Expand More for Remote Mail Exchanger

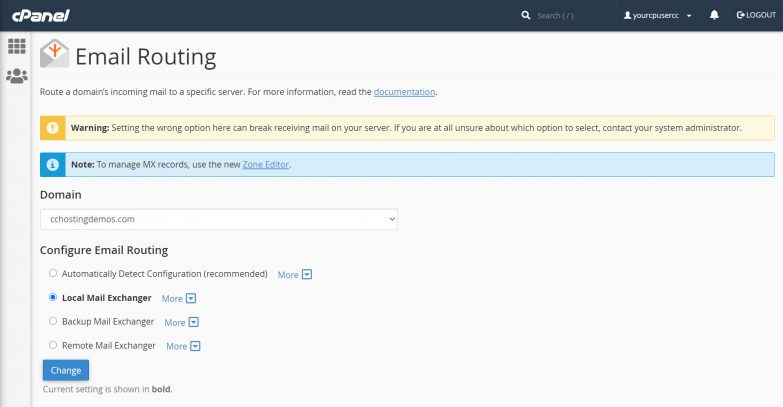[183, 346]
